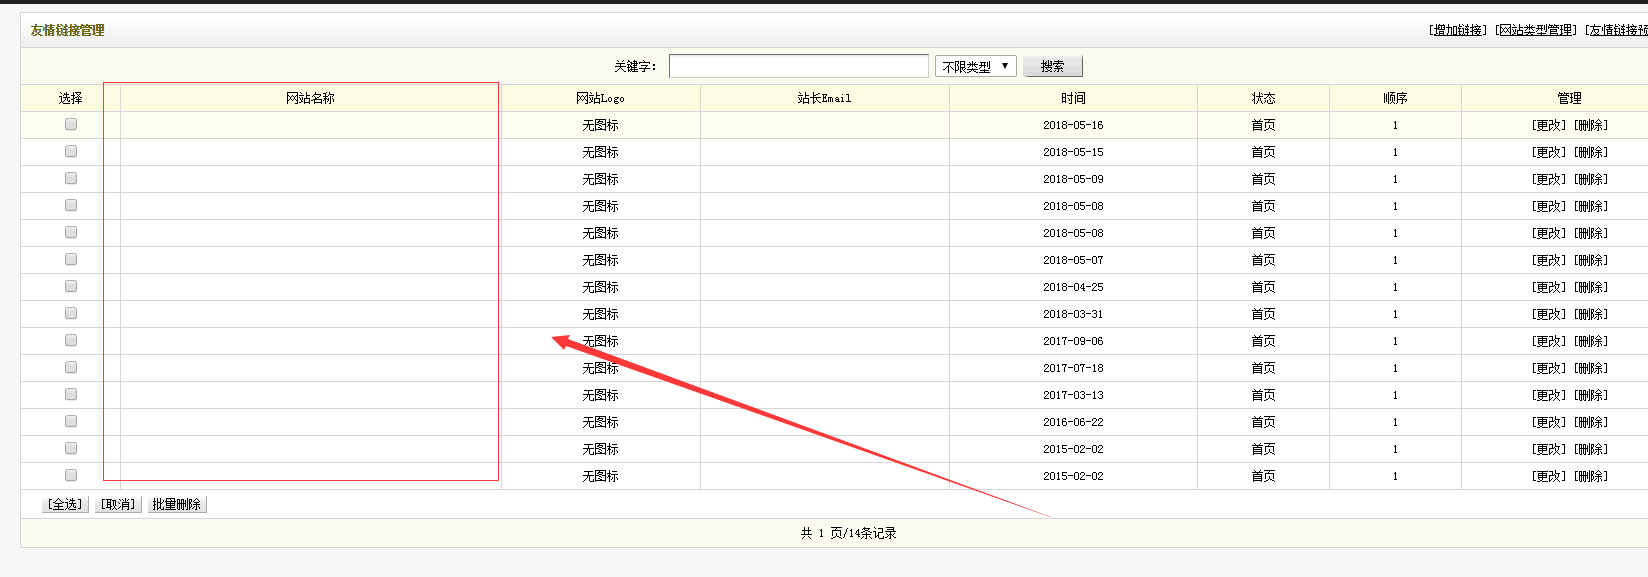Click the 网站名称 column header
Screen dimensions: 1648x577
coord(310,98)
